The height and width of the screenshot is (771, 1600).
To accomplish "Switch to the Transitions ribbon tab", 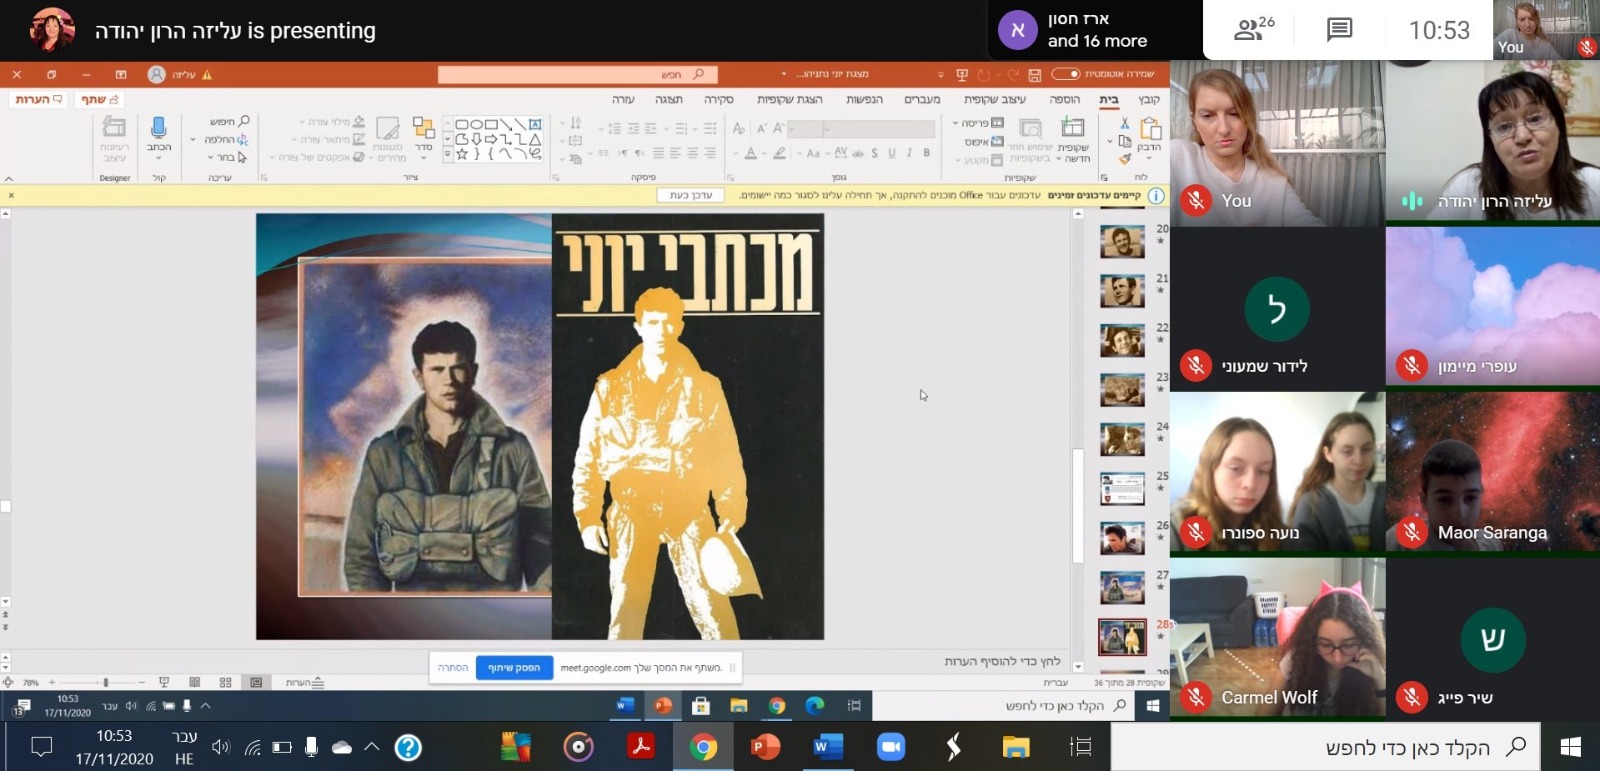I will [x=922, y=99].
